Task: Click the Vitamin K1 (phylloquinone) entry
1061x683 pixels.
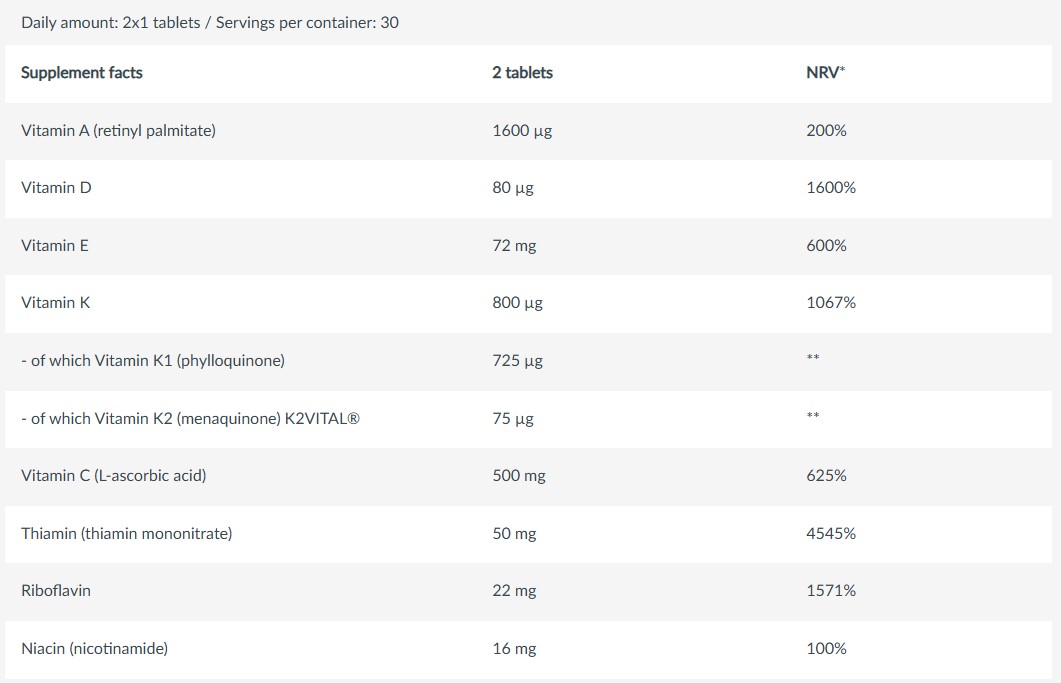Action: point(153,360)
